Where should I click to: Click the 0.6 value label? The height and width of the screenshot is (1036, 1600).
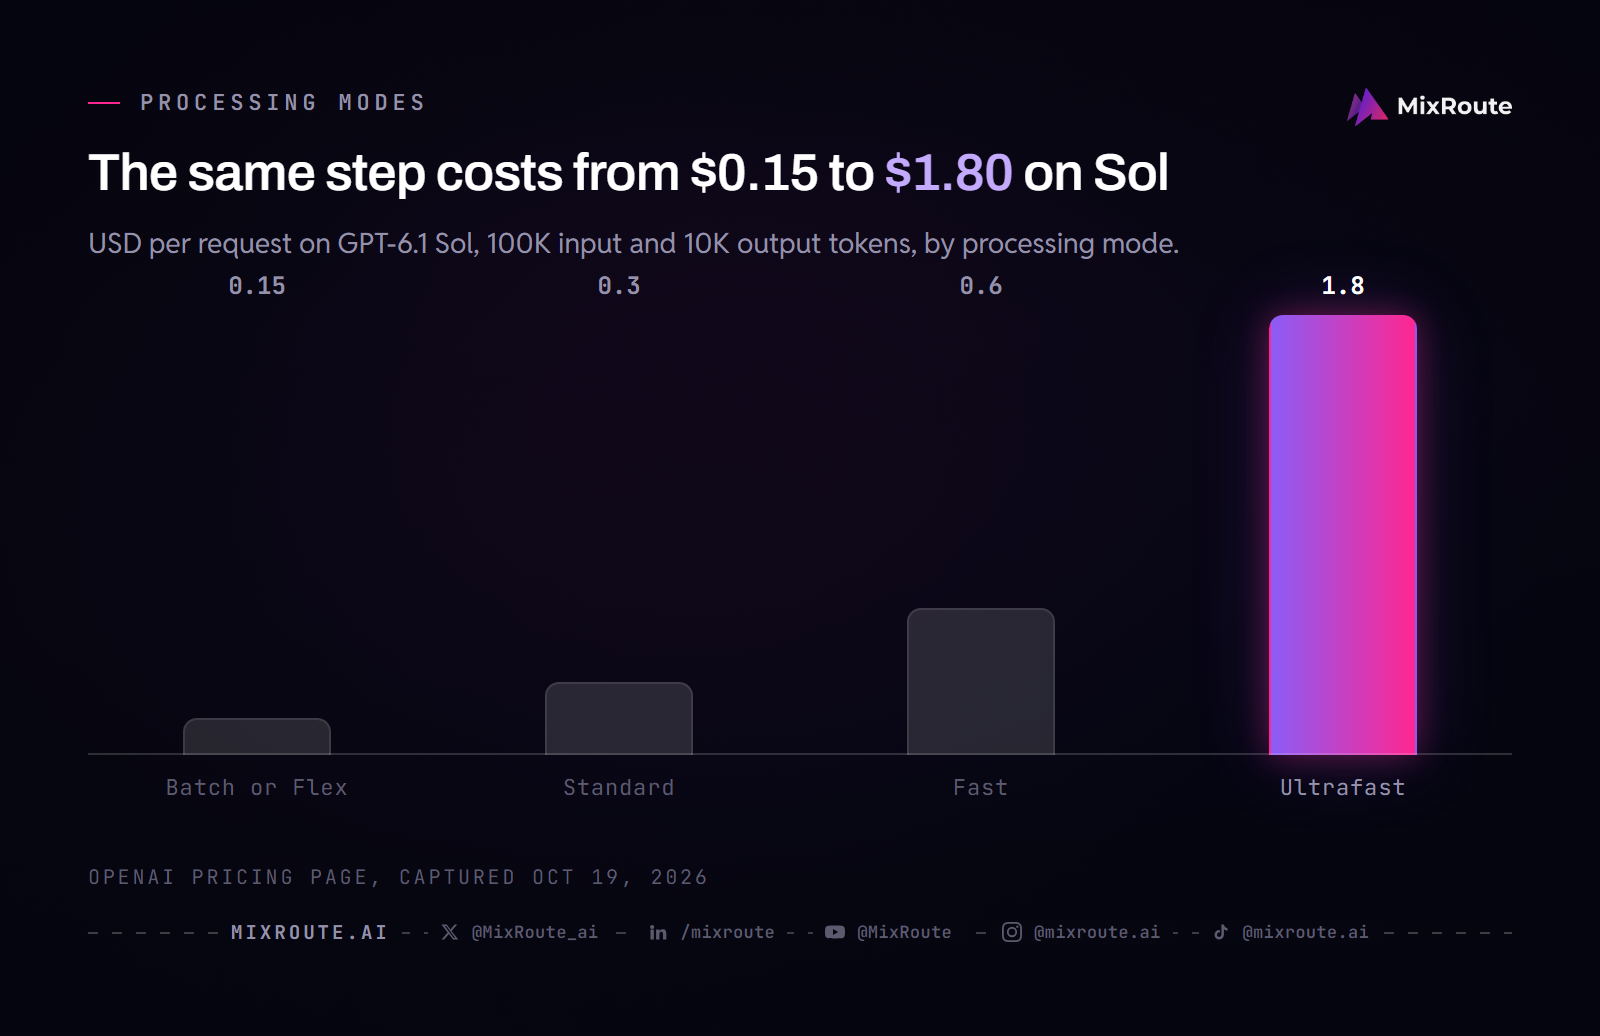[x=981, y=286]
